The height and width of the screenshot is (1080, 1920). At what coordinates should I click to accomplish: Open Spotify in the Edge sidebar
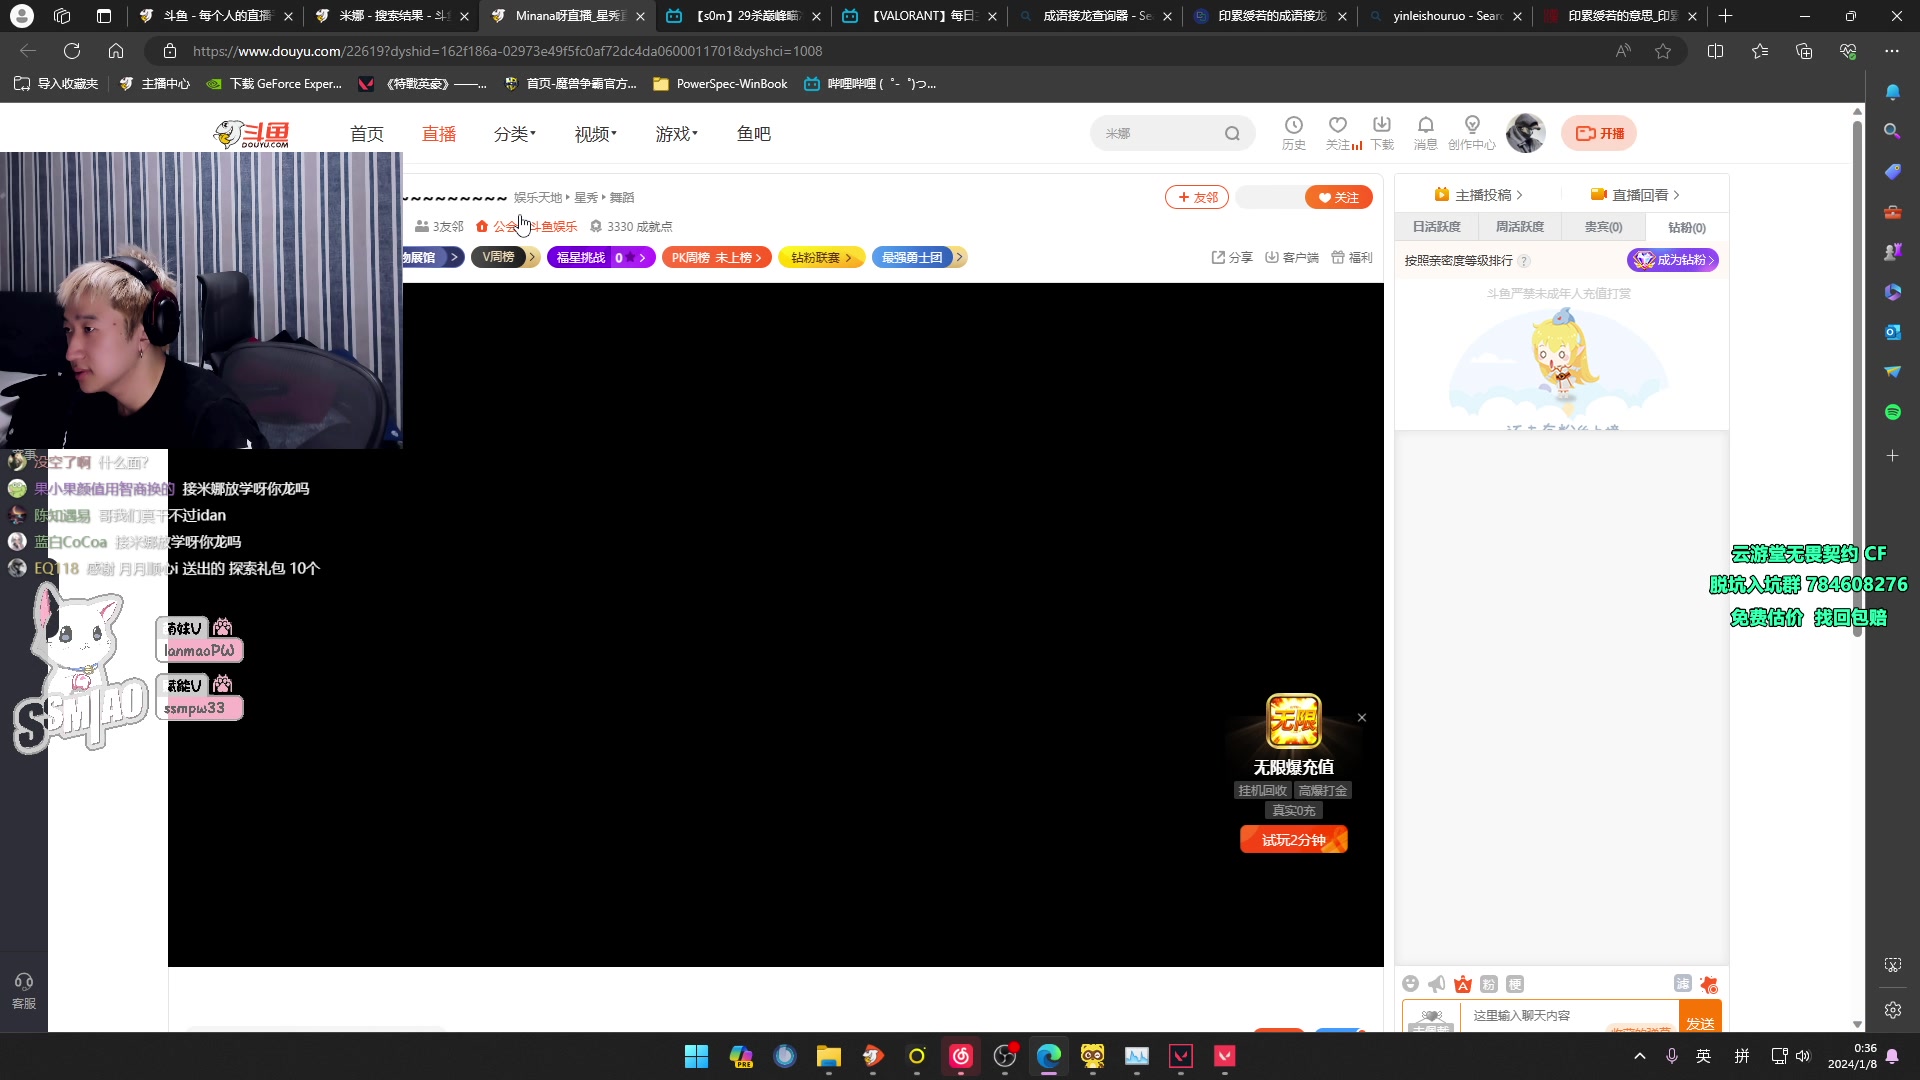pyautogui.click(x=1892, y=412)
